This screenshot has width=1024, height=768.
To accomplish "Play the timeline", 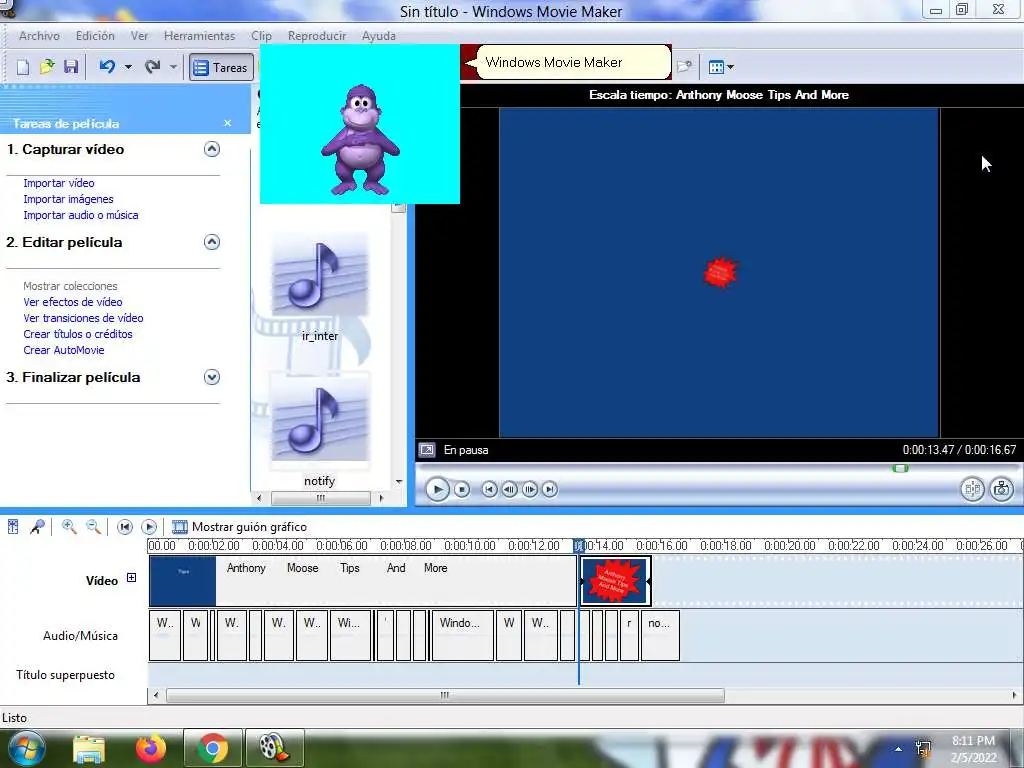I will [149, 526].
